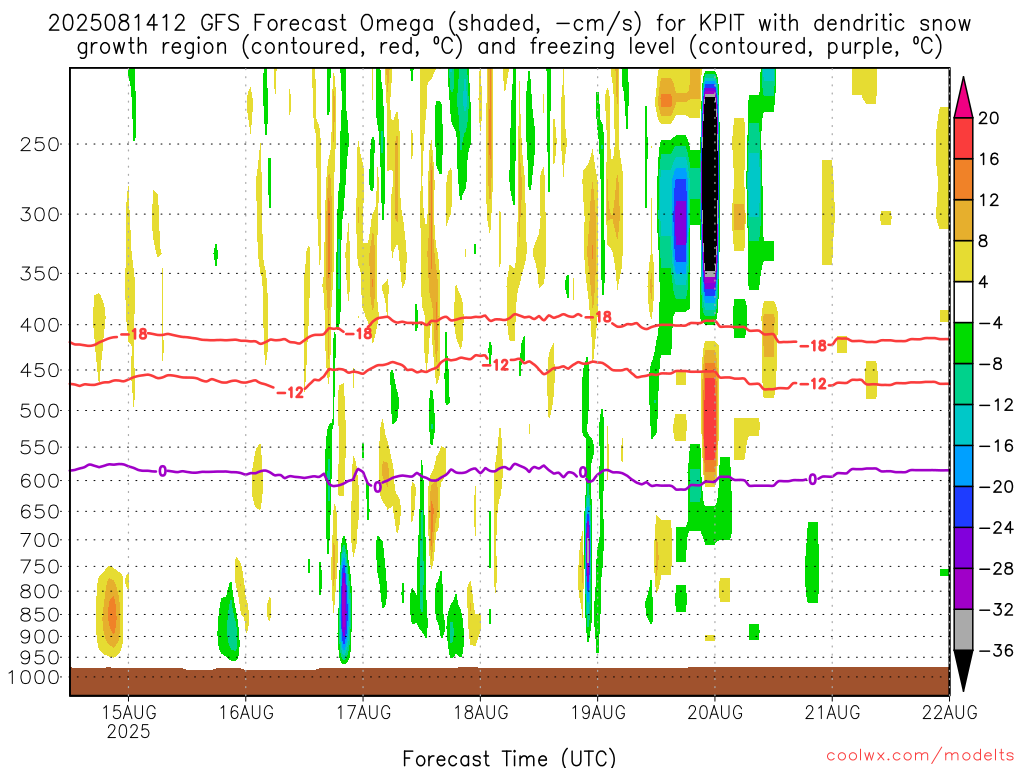Select the cyan -16 to -12 colorbar swatch
This screenshot has width=1024, height=768.
[x=963, y=425]
